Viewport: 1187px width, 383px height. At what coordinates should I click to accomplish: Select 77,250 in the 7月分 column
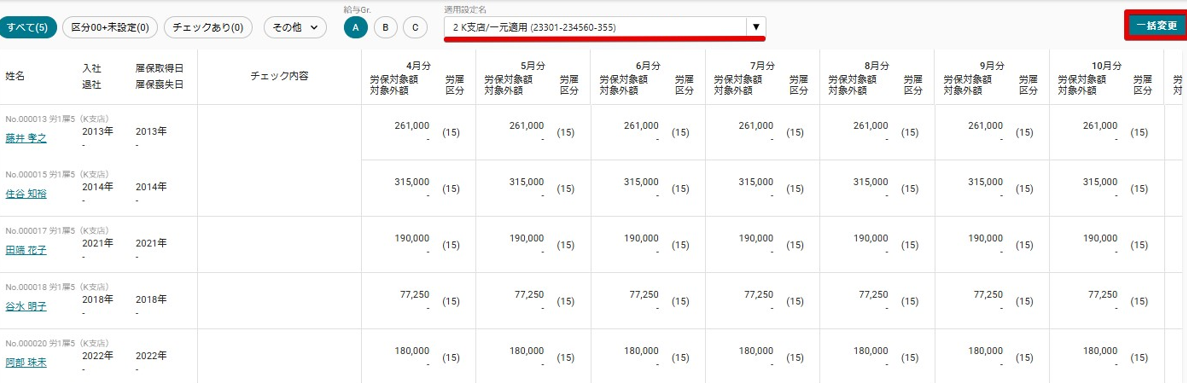759,294
